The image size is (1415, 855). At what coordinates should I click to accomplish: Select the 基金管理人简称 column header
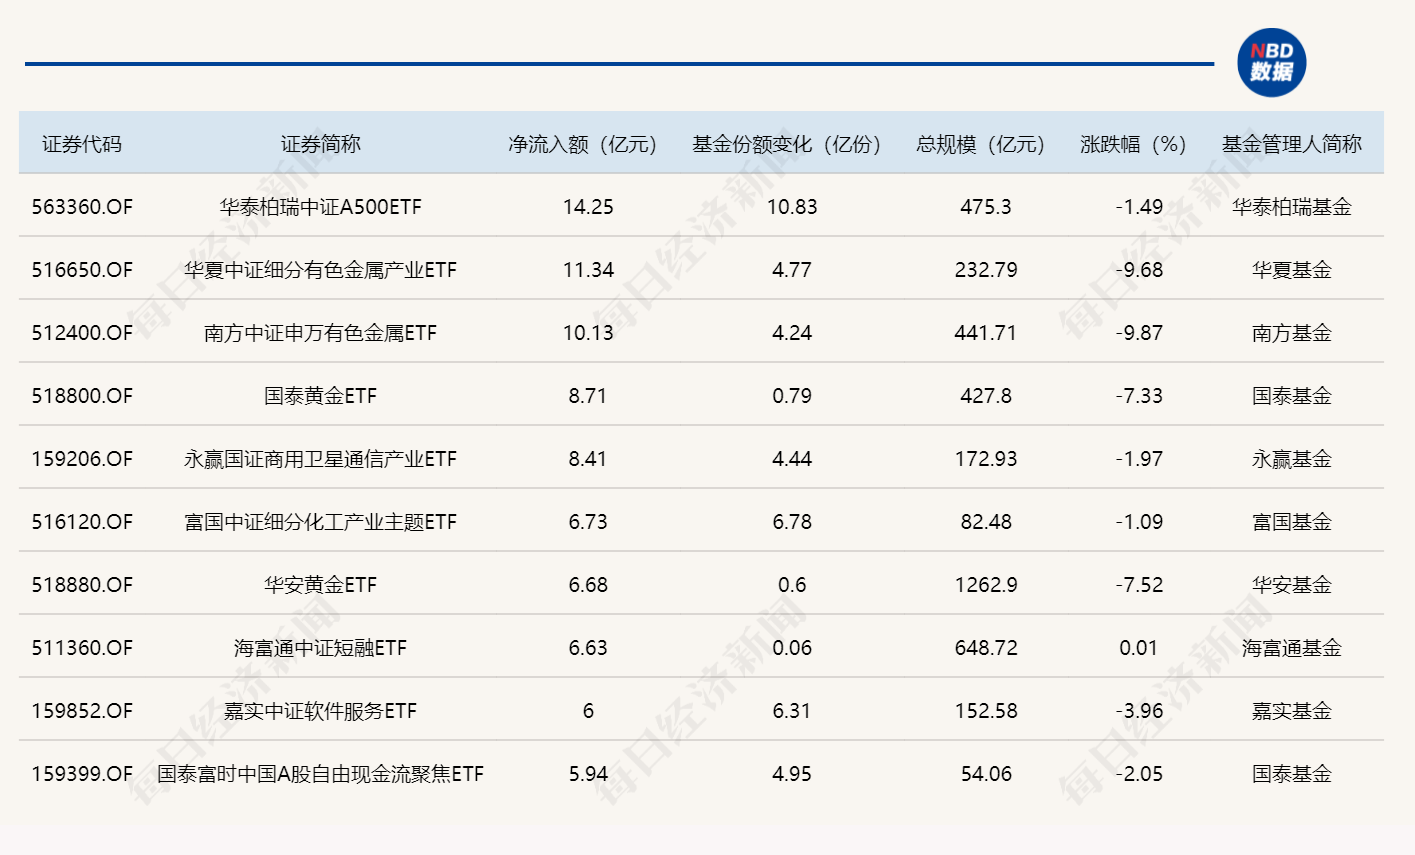(1291, 144)
